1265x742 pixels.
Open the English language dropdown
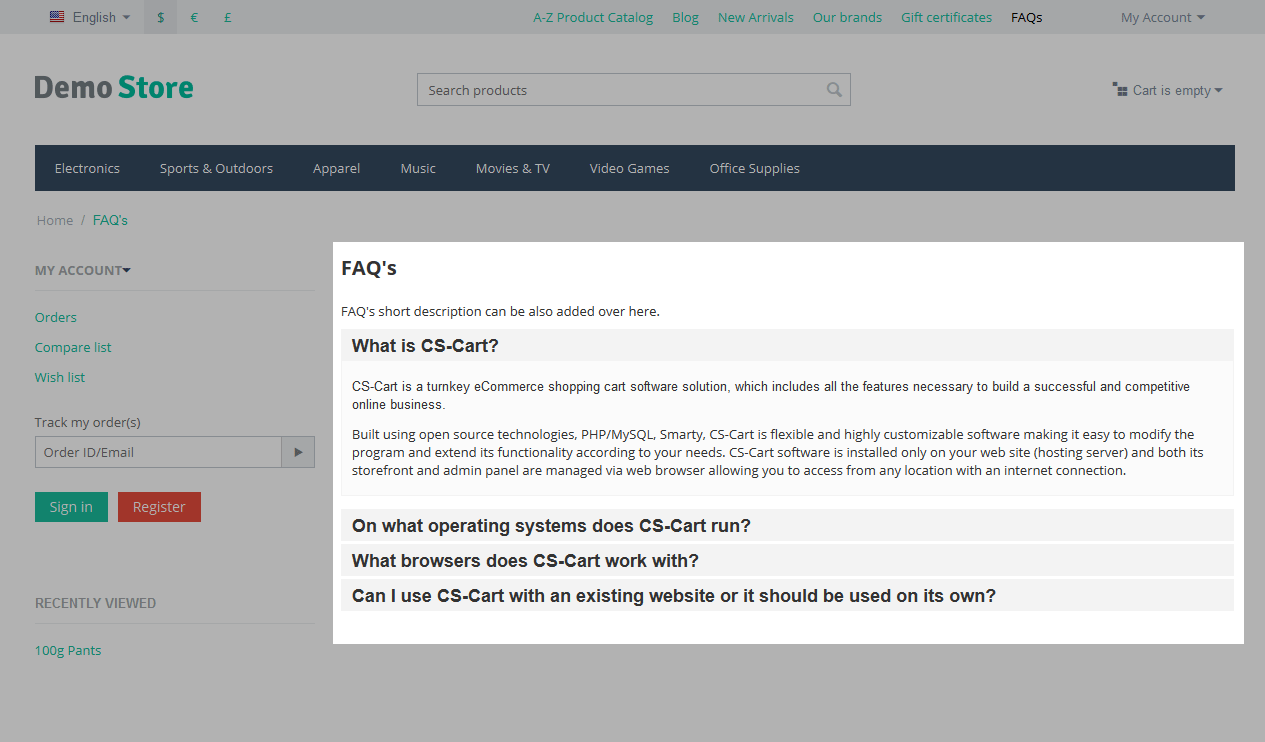point(90,17)
